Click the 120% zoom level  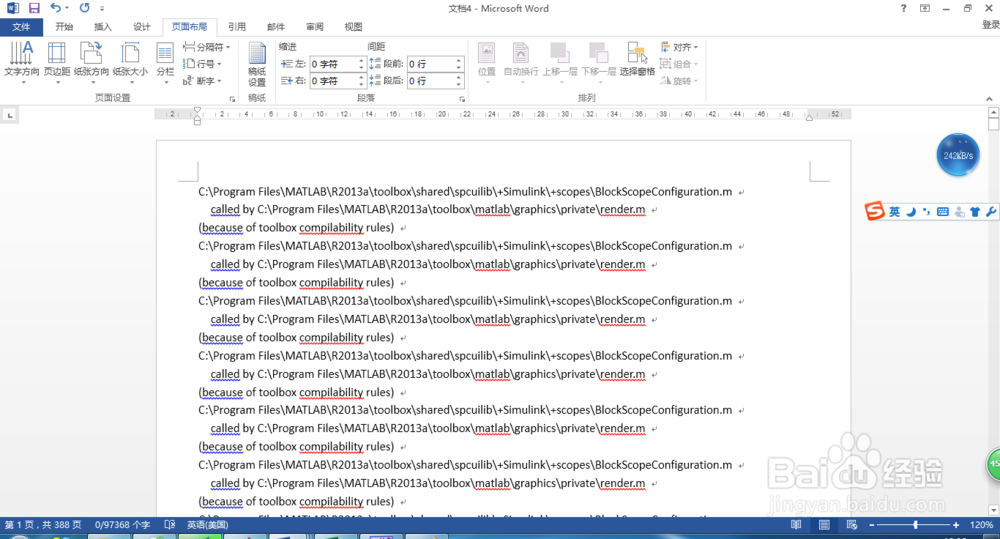pyautogui.click(x=981, y=524)
